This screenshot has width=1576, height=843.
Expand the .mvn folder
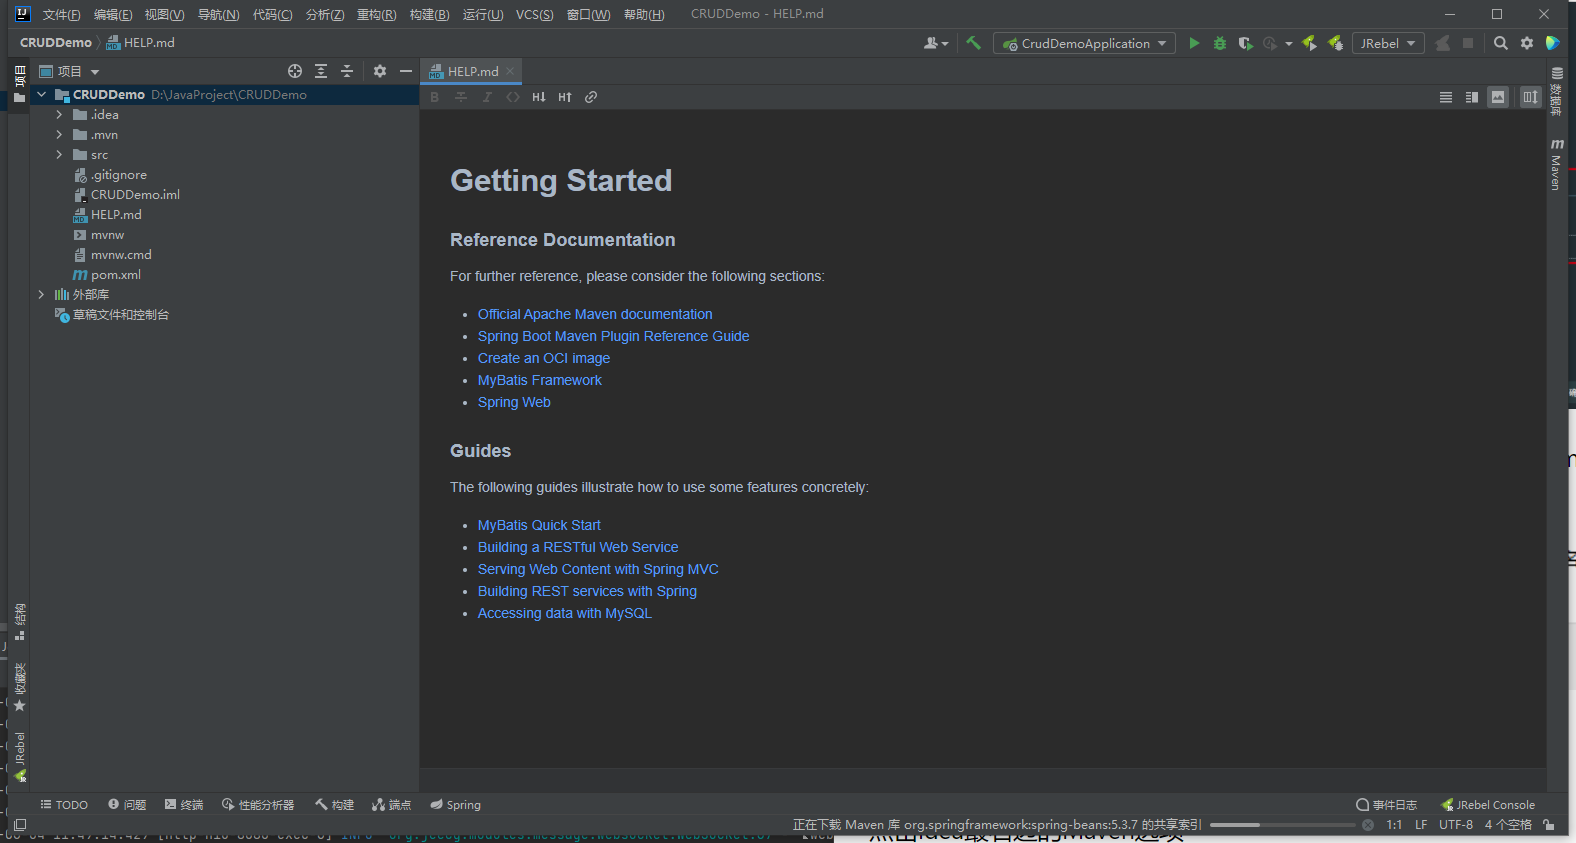59,135
